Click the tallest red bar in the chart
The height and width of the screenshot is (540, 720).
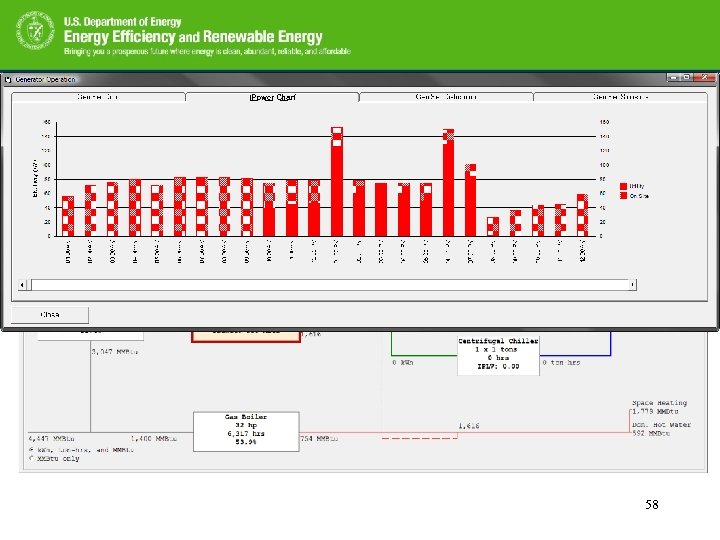337,182
